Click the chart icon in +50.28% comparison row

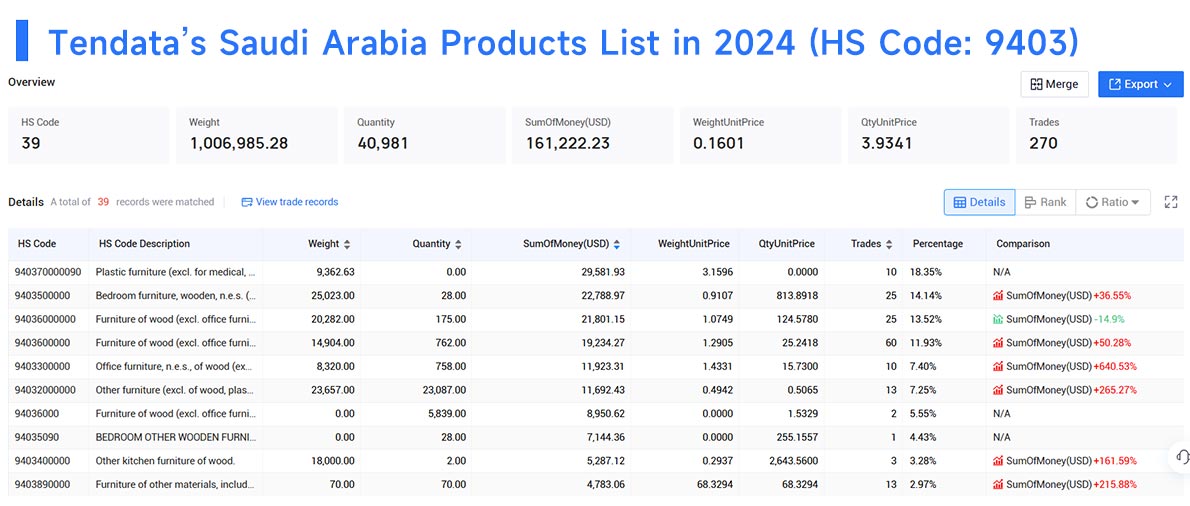click(998, 342)
